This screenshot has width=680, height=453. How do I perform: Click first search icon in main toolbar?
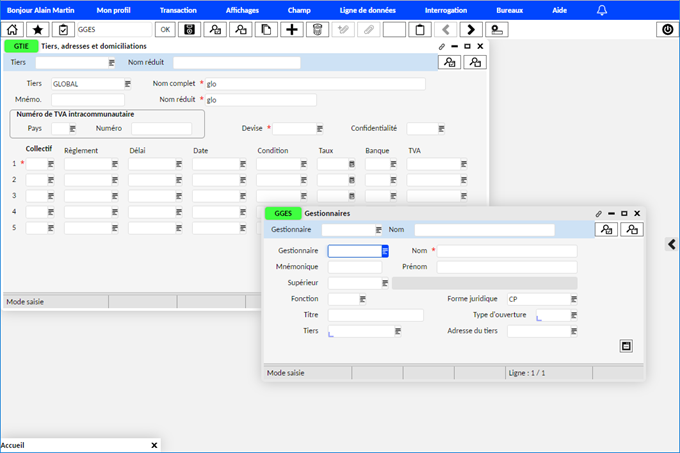(x=215, y=29)
